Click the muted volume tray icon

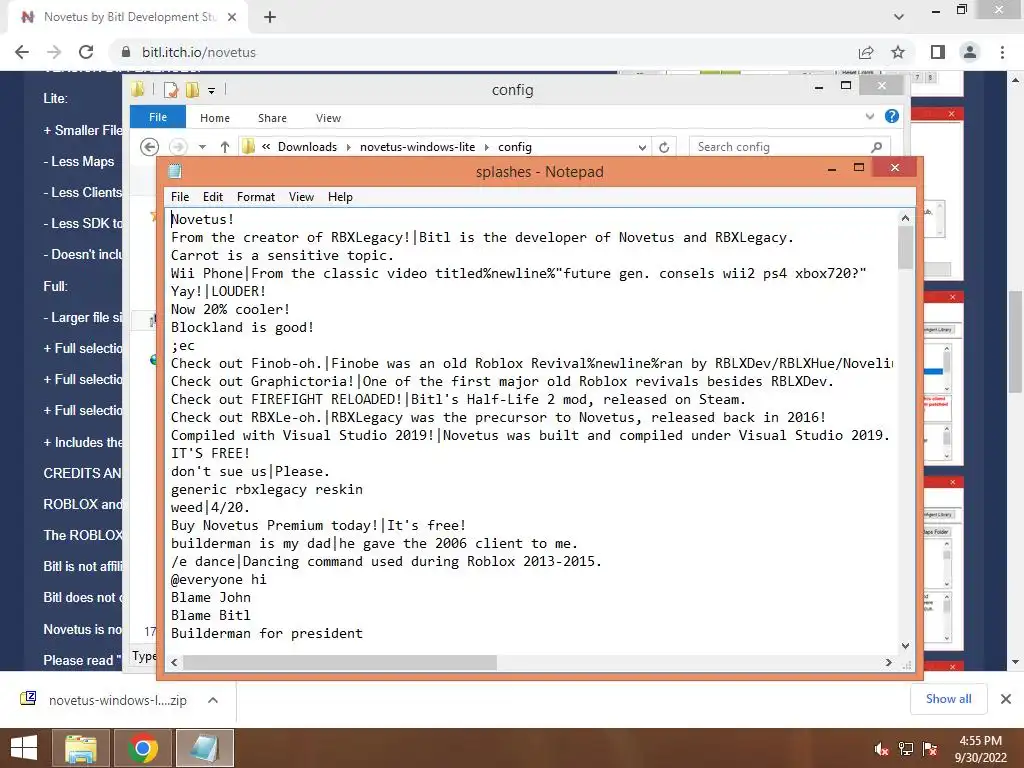tap(881, 749)
